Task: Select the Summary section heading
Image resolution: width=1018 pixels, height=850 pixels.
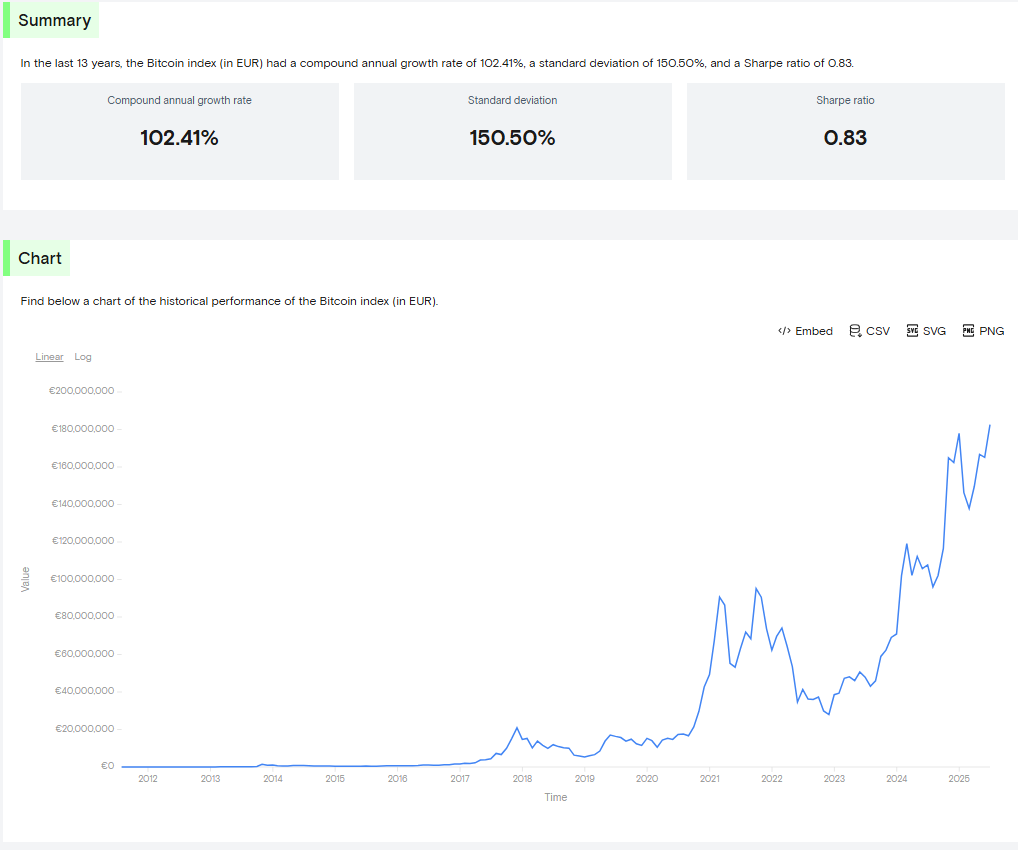Action: [54, 20]
